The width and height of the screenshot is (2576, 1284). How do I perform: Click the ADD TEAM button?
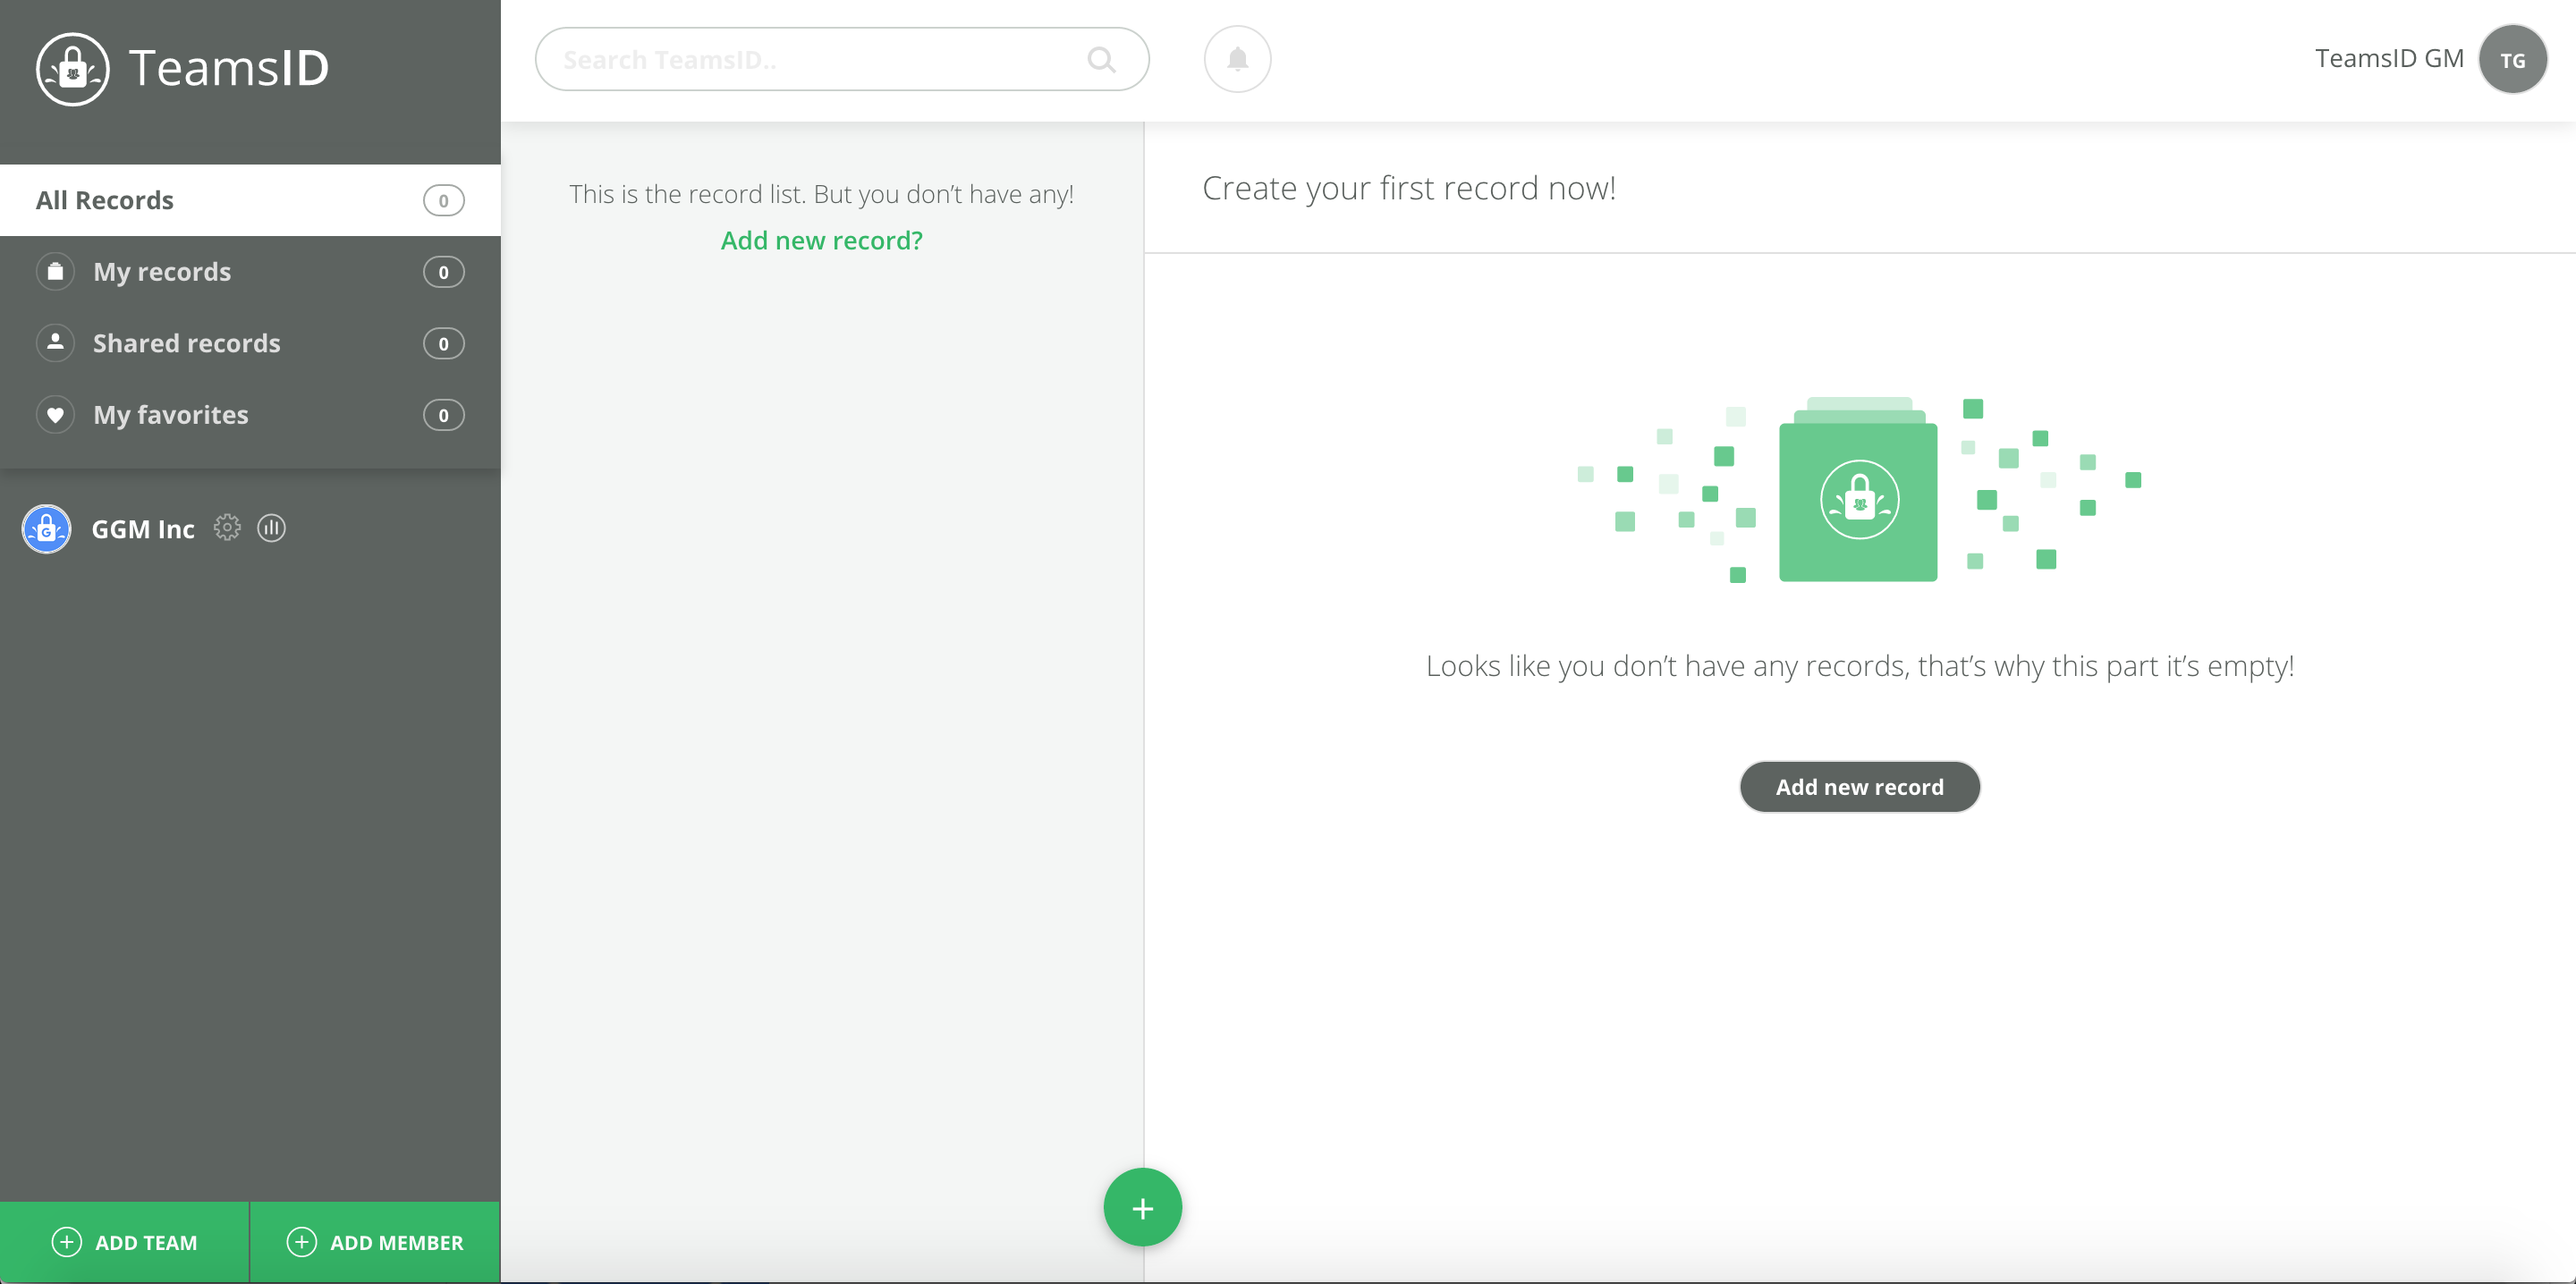[123, 1242]
